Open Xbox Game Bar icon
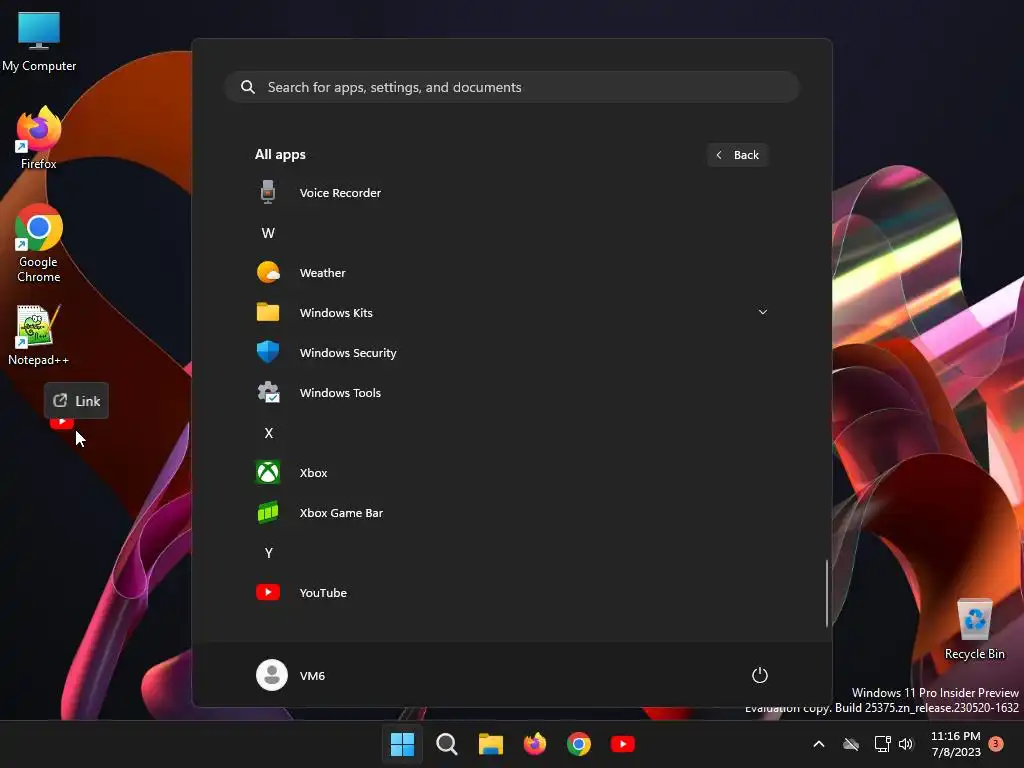Viewport: 1024px width, 768px height. click(268, 513)
